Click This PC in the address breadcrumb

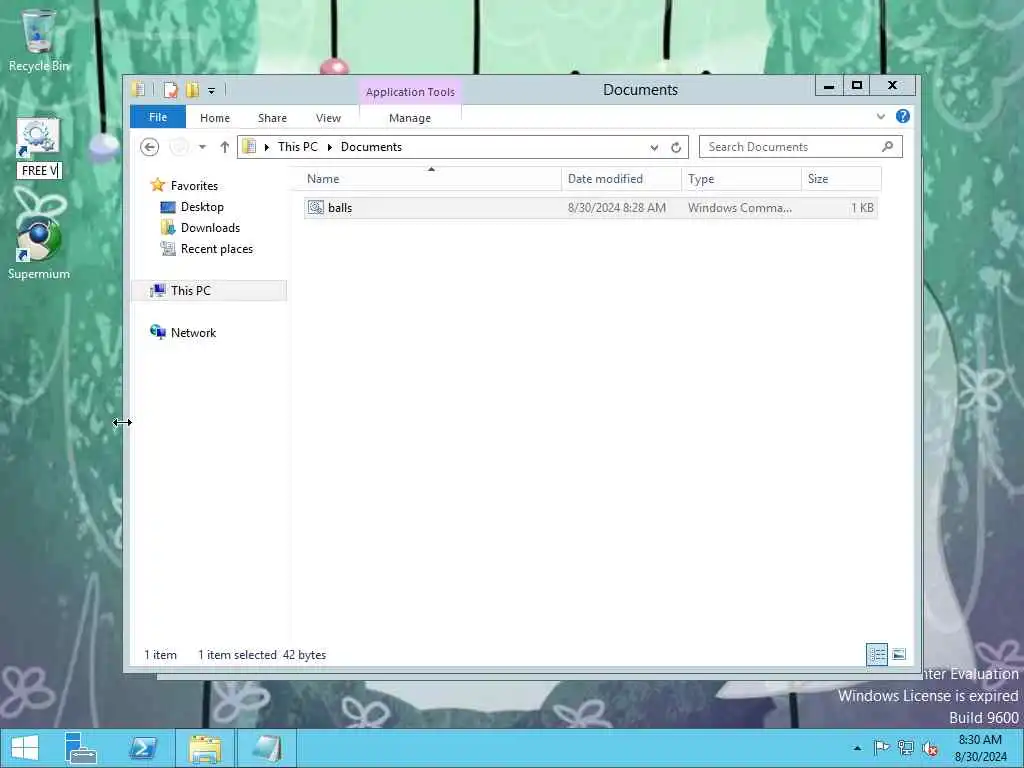pos(298,147)
